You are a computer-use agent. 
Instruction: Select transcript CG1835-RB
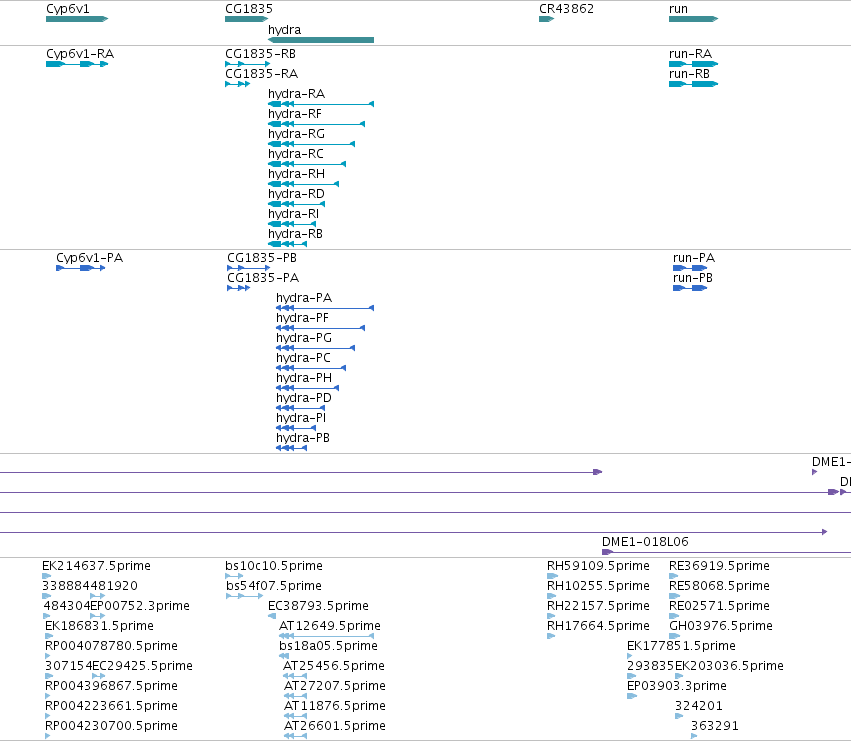261,54
